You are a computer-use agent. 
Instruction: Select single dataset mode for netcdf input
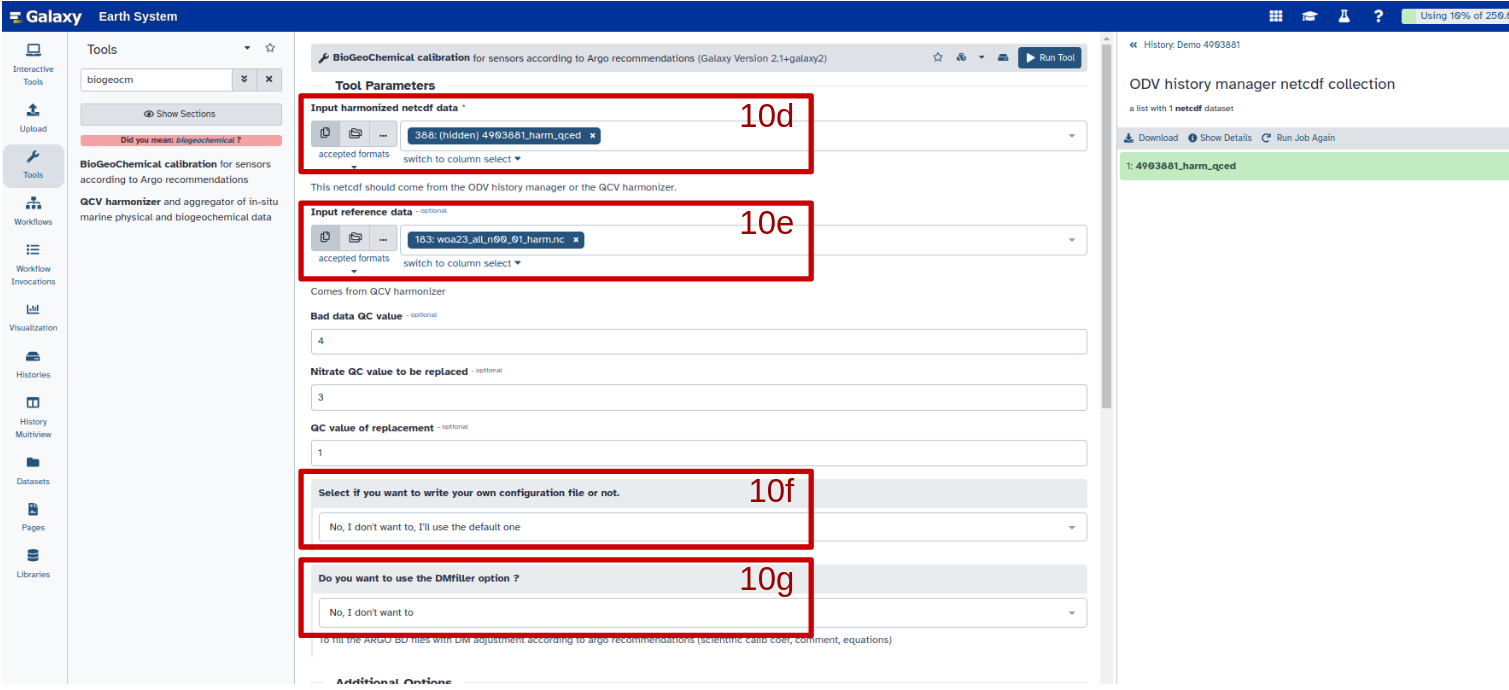pos(325,134)
